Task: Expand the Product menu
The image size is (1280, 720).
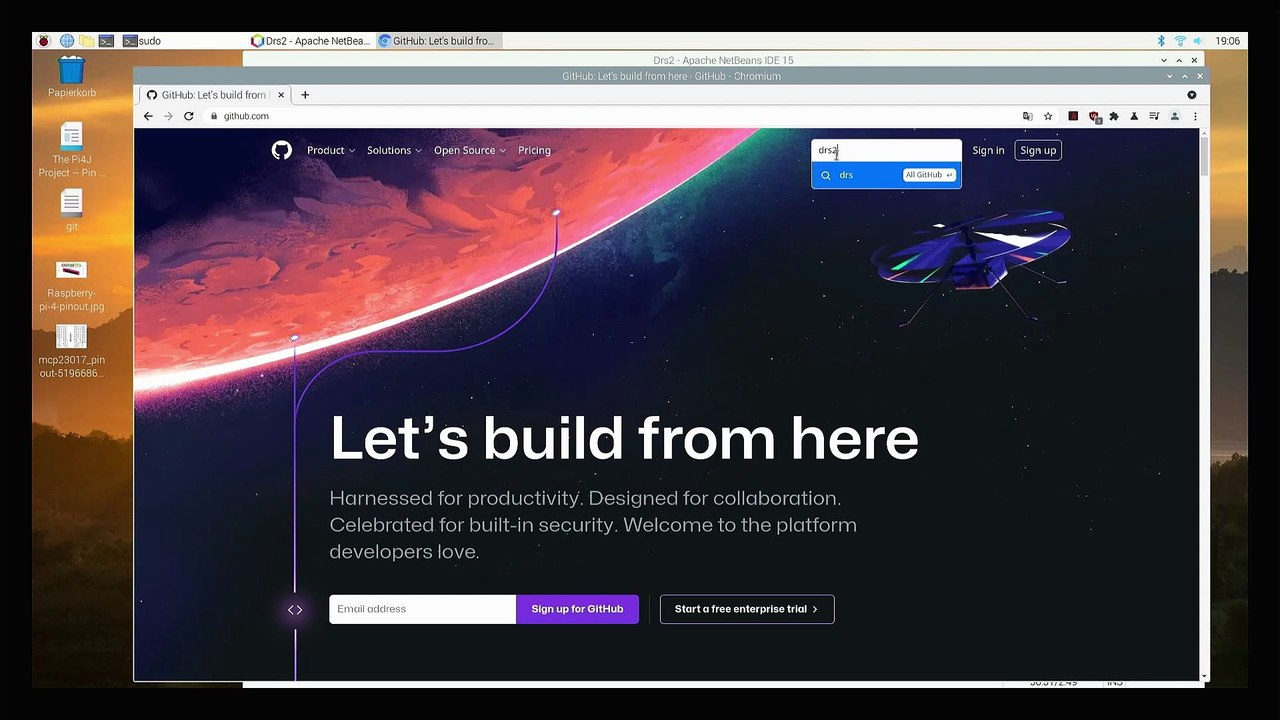Action: coord(331,150)
